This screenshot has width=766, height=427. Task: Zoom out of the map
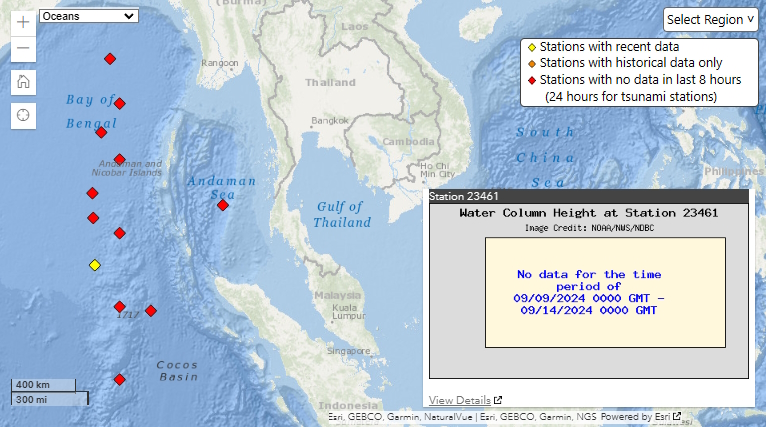[23, 48]
